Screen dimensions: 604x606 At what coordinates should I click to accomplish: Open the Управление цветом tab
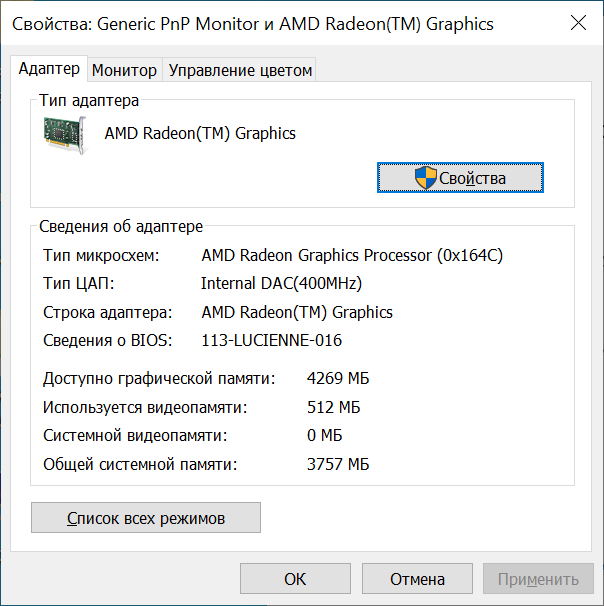240,70
